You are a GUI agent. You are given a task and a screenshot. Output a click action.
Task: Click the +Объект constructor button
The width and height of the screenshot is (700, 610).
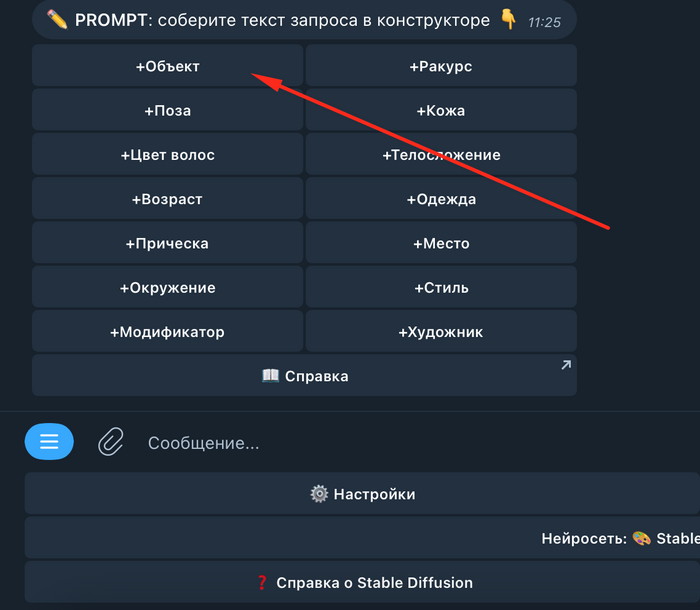point(167,66)
